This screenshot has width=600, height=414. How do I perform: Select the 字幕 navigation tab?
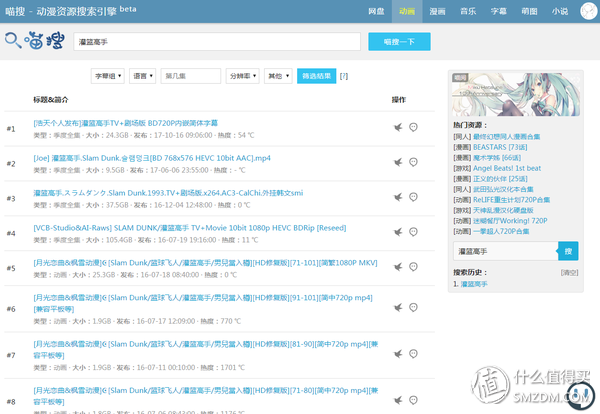[x=498, y=10]
